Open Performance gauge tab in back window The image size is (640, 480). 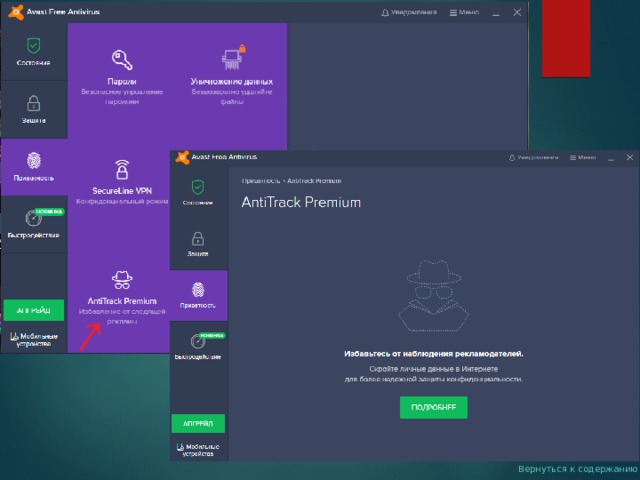coord(33,224)
